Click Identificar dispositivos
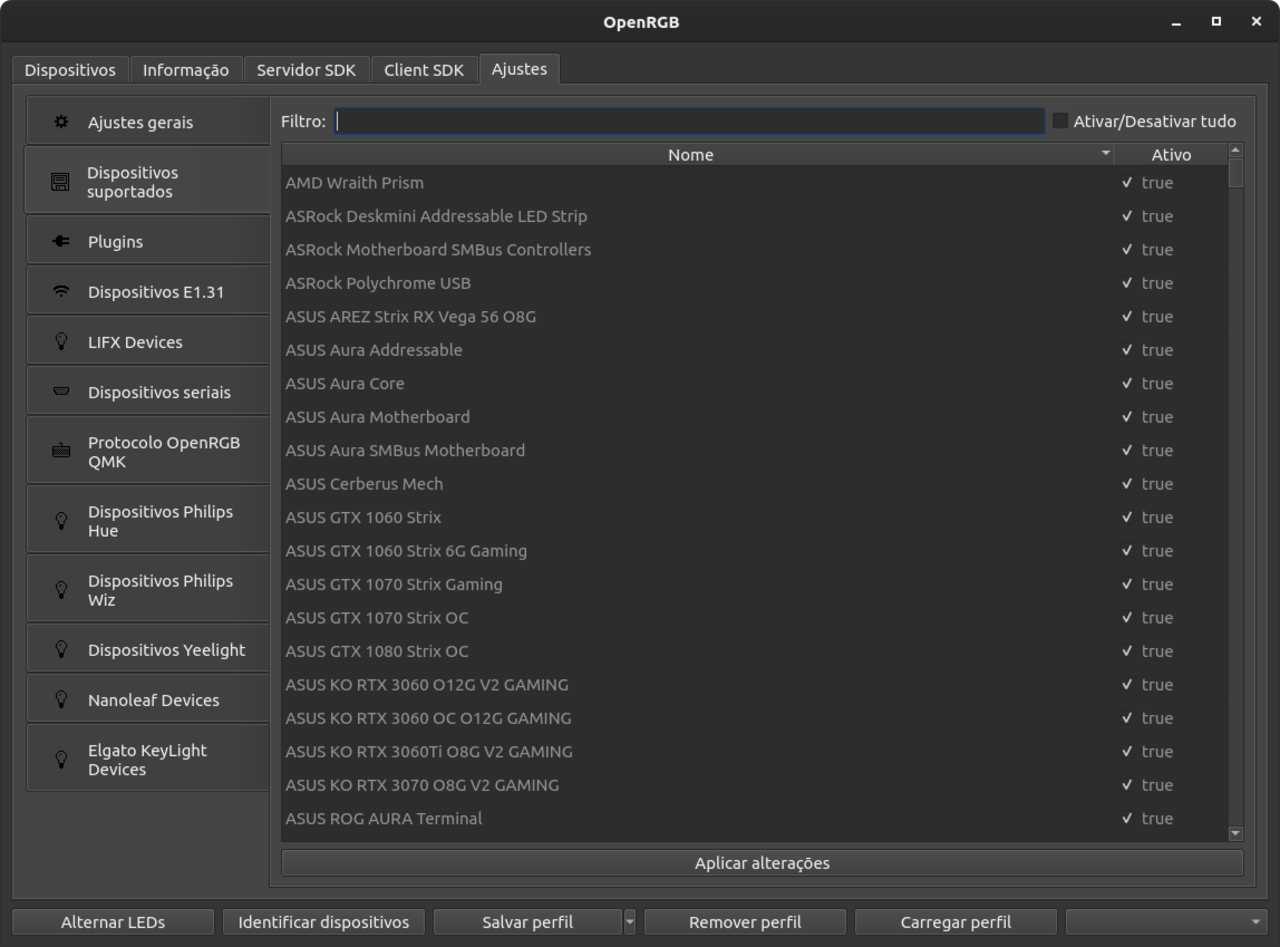The image size is (1280, 947). coord(323,921)
